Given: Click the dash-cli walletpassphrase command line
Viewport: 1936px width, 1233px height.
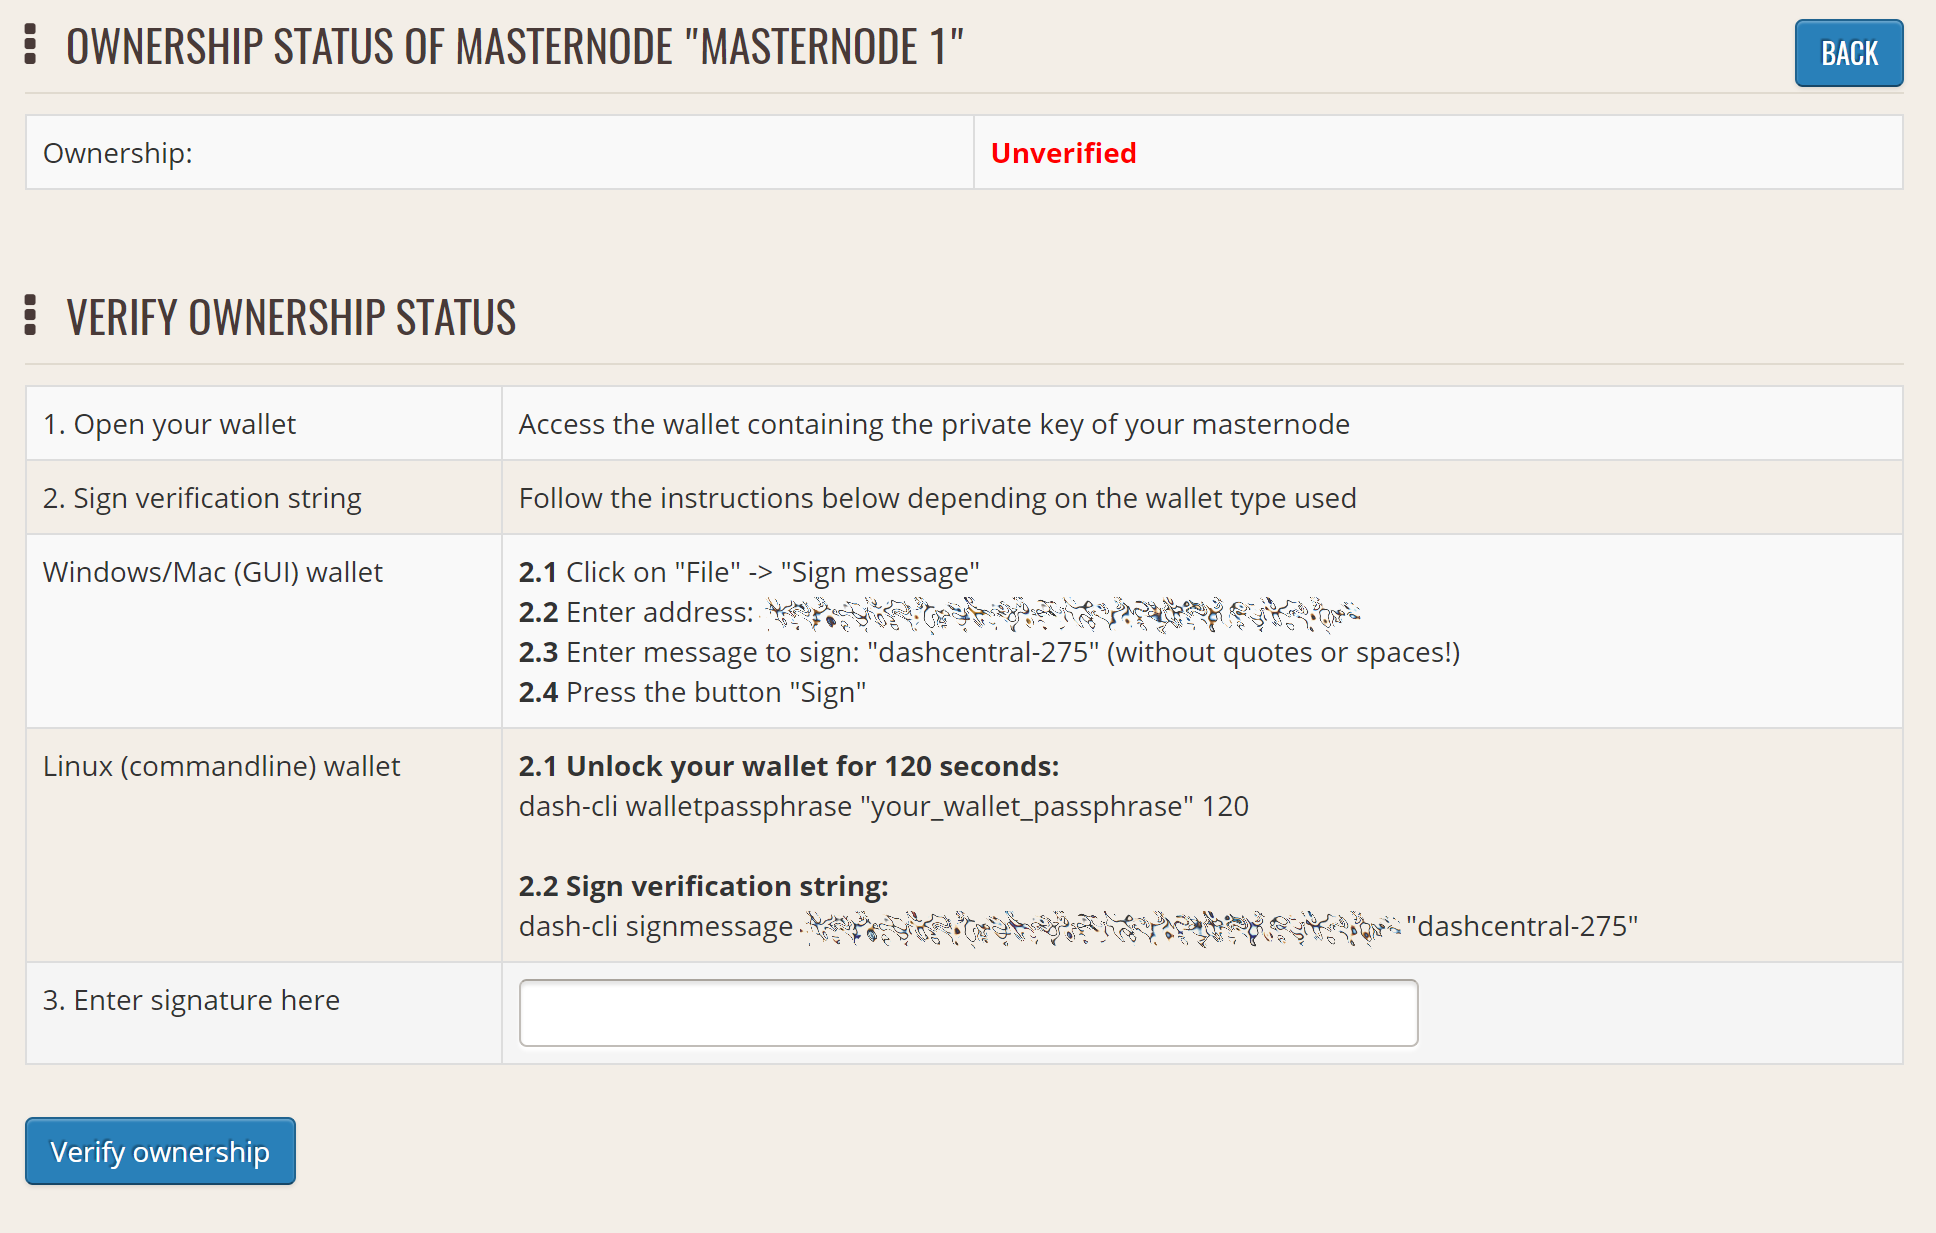Looking at the screenshot, I should pyautogui.click(x=883, y=806).
